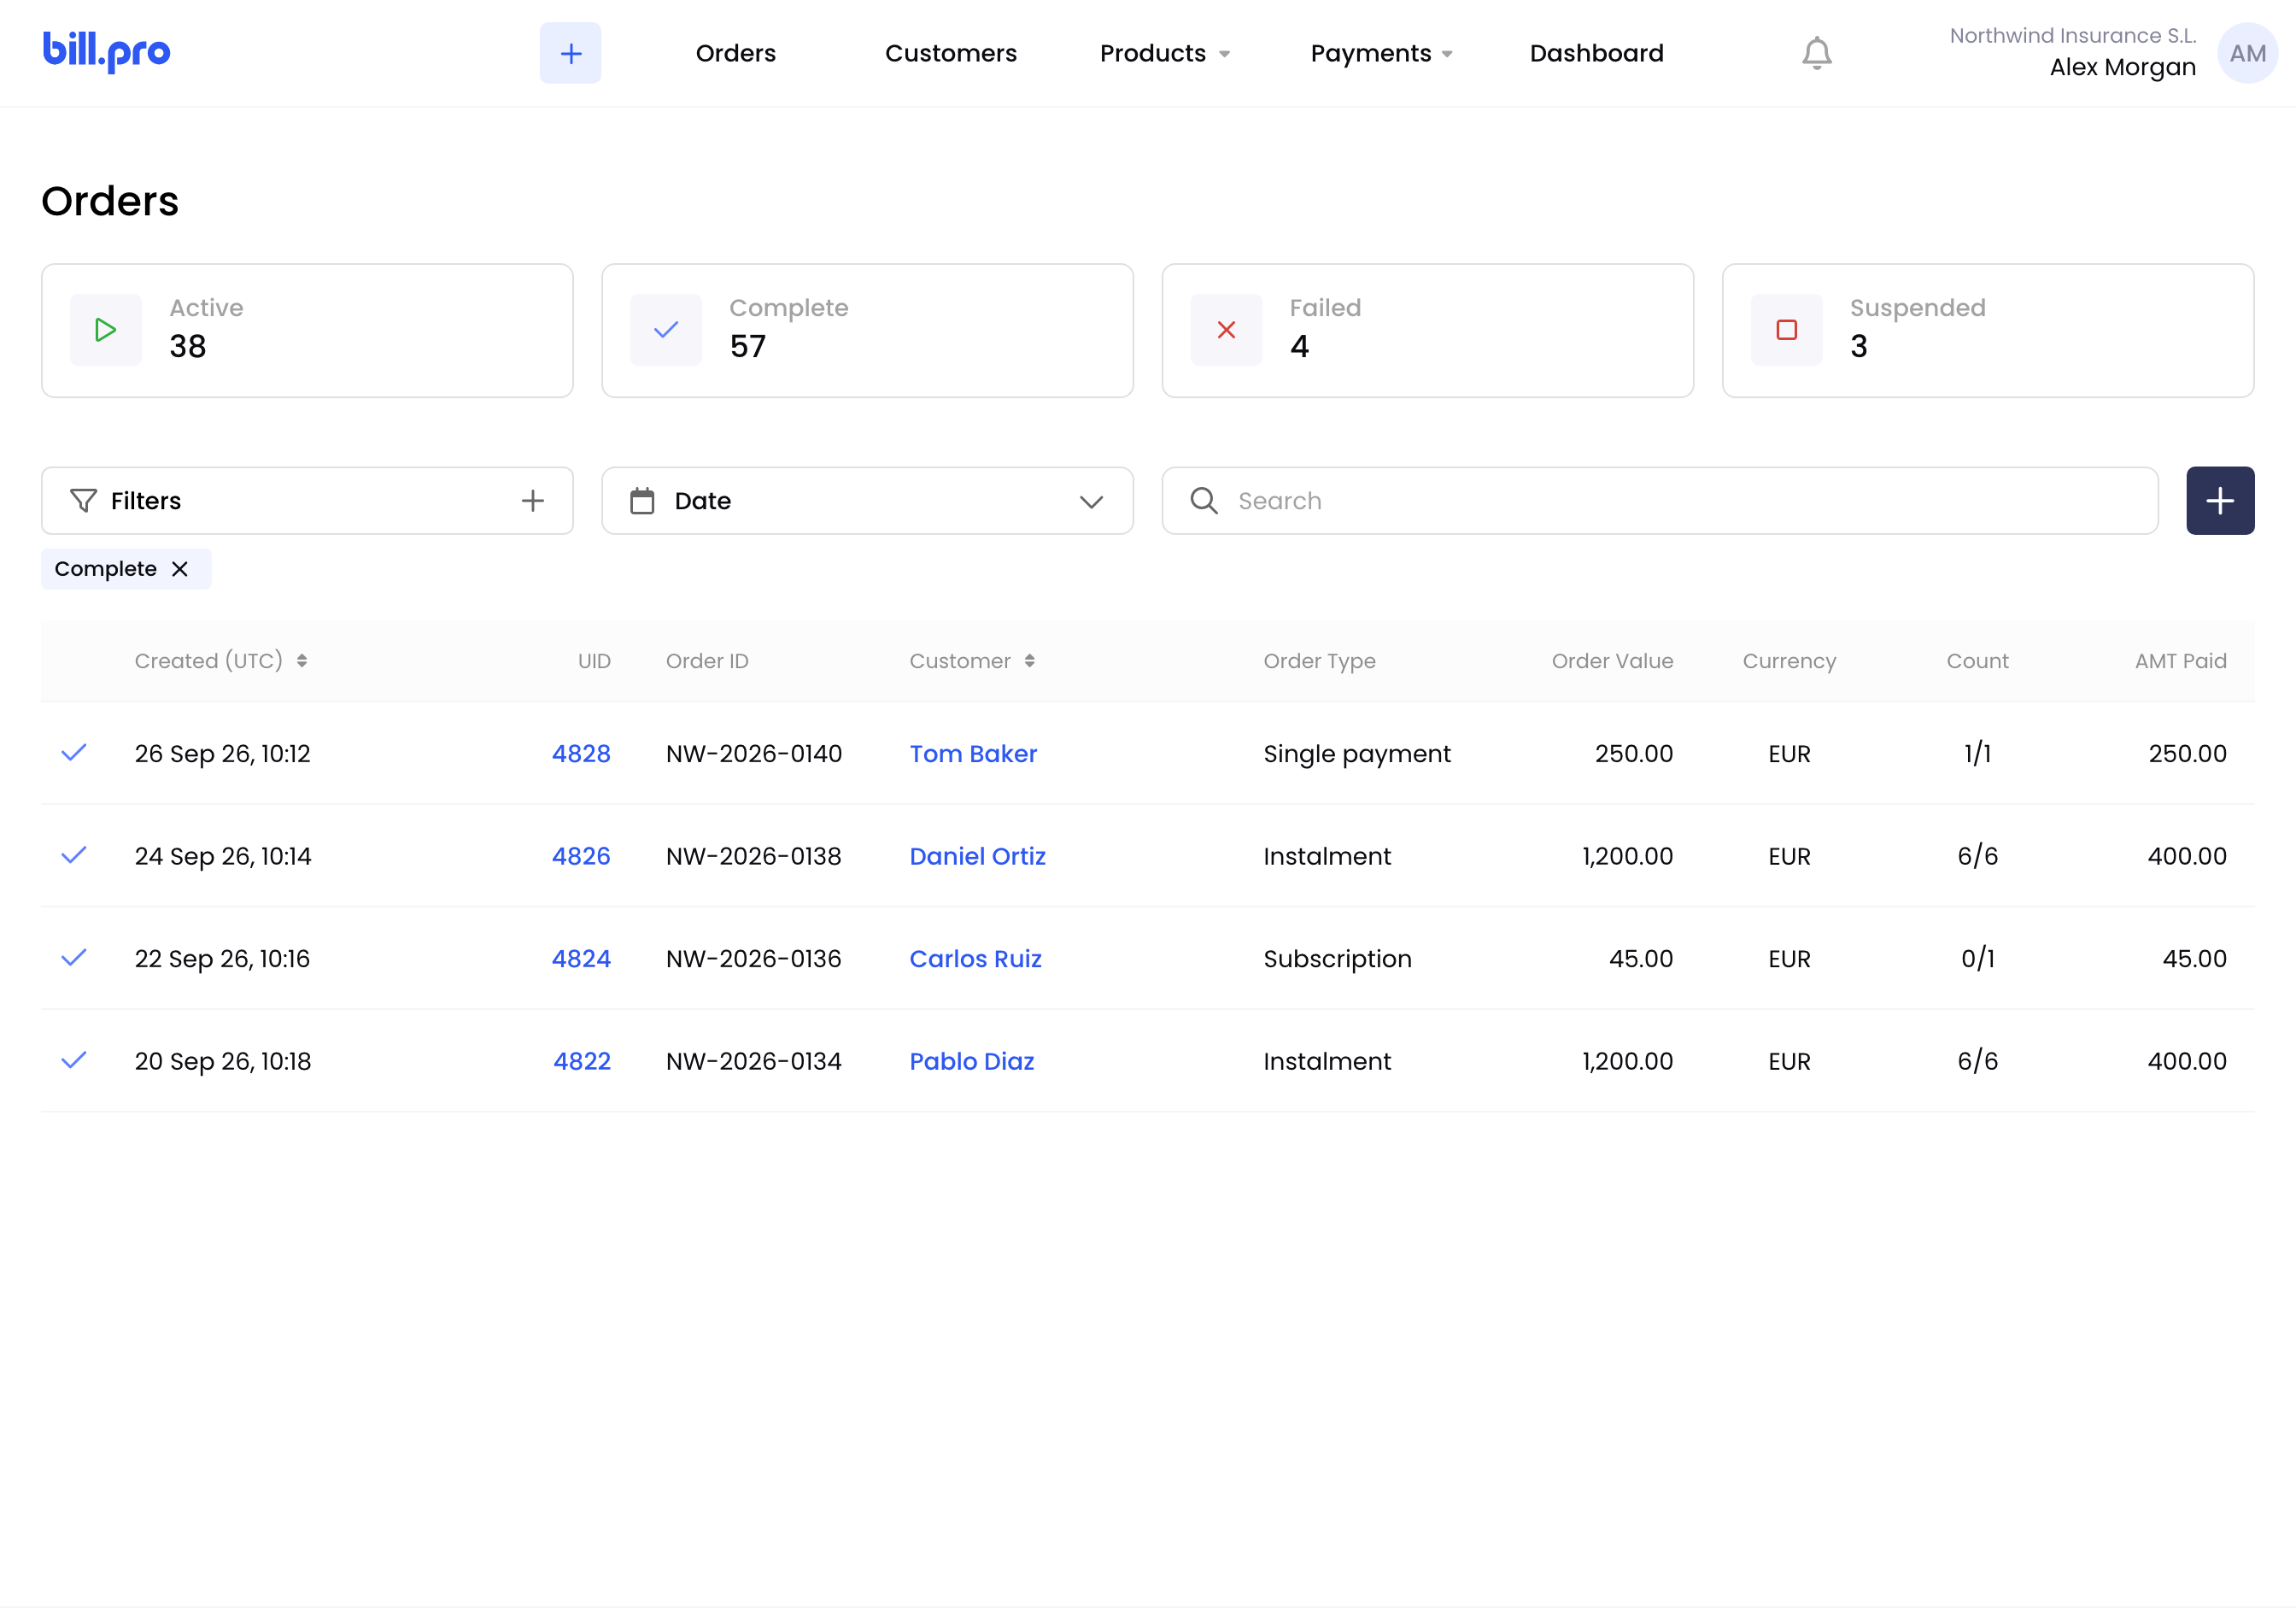
Task: Open Carlos Ruiz customer link
Action: [975, 958]
